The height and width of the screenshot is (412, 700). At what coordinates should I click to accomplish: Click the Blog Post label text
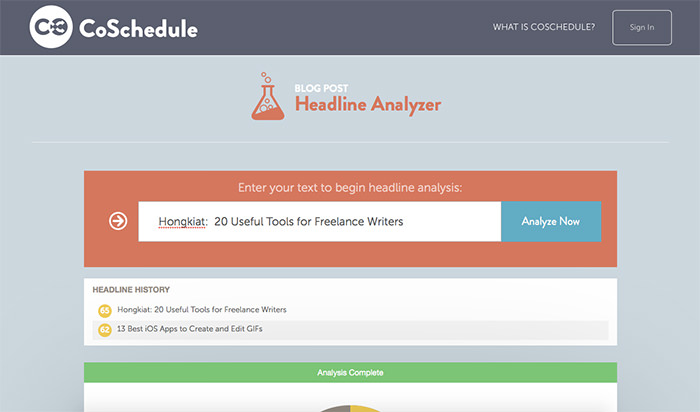click(321, 88)
